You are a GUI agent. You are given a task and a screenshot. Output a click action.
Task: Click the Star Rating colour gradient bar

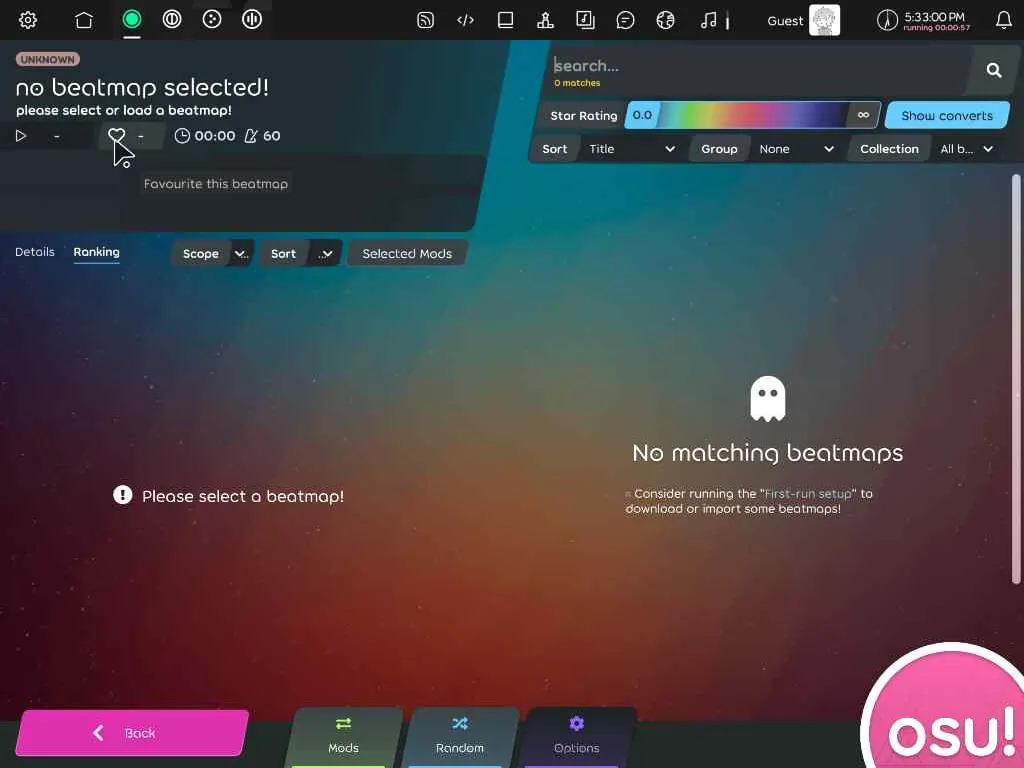click(x=754, y=115)
